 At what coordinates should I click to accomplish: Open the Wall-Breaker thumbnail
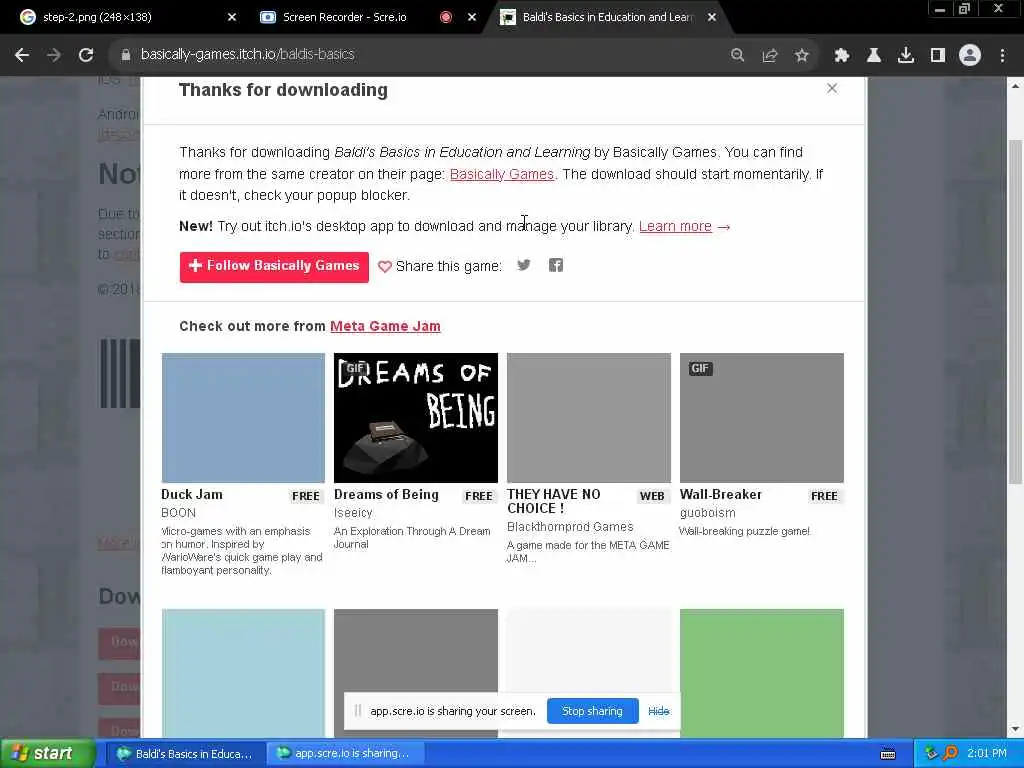pyautogui.click(x=761, y=418)
